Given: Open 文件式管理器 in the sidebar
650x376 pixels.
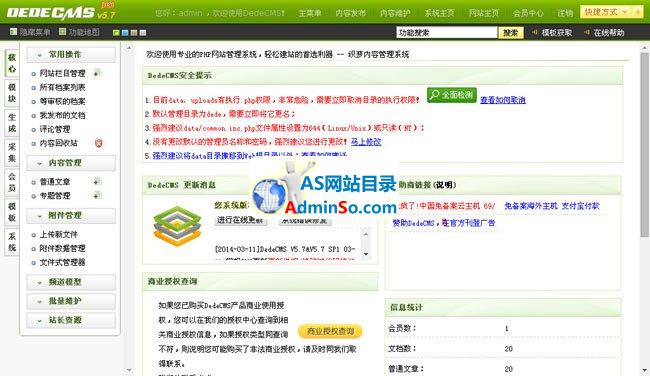Looking at the screenshot, I should tap(62, 262).
